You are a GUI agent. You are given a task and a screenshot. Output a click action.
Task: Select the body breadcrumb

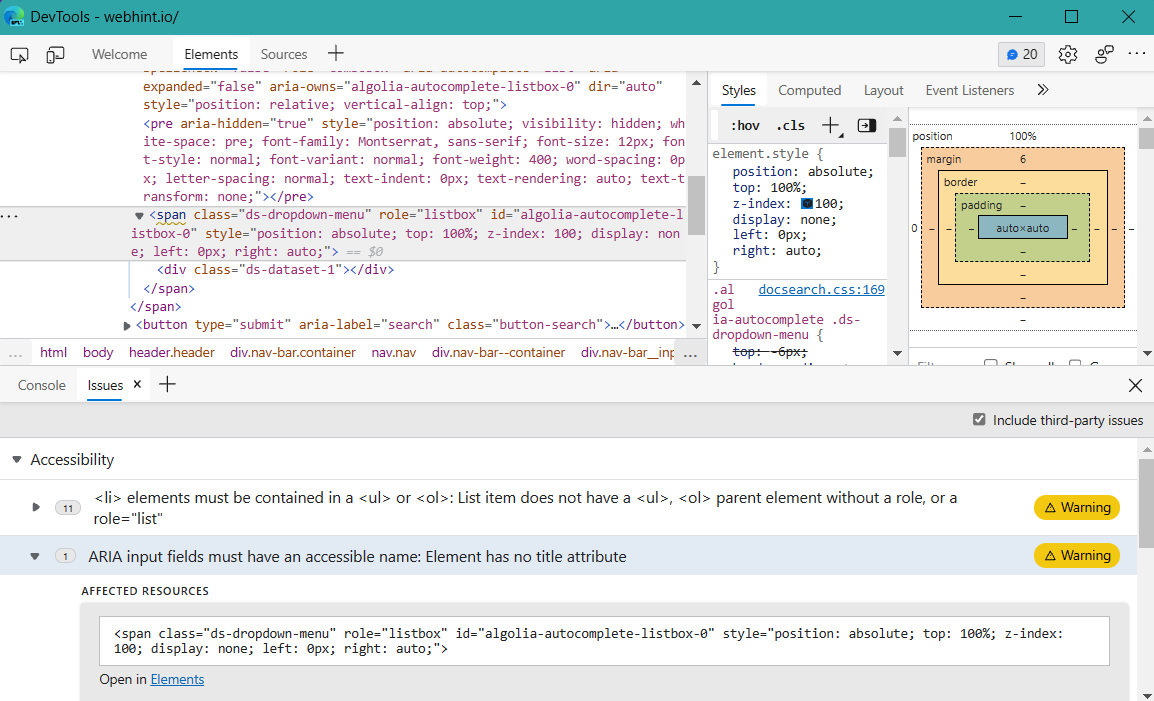point(98,353)
